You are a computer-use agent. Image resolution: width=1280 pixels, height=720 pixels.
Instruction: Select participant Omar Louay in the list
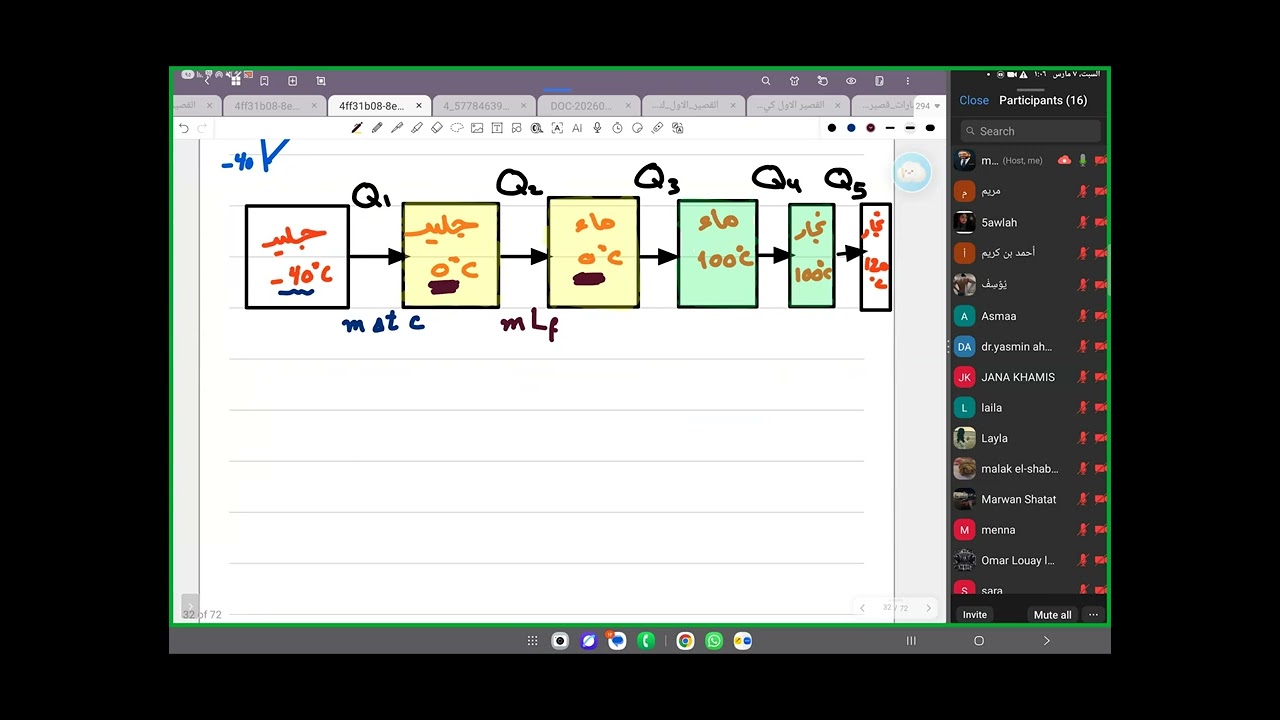pos(1030,560)
